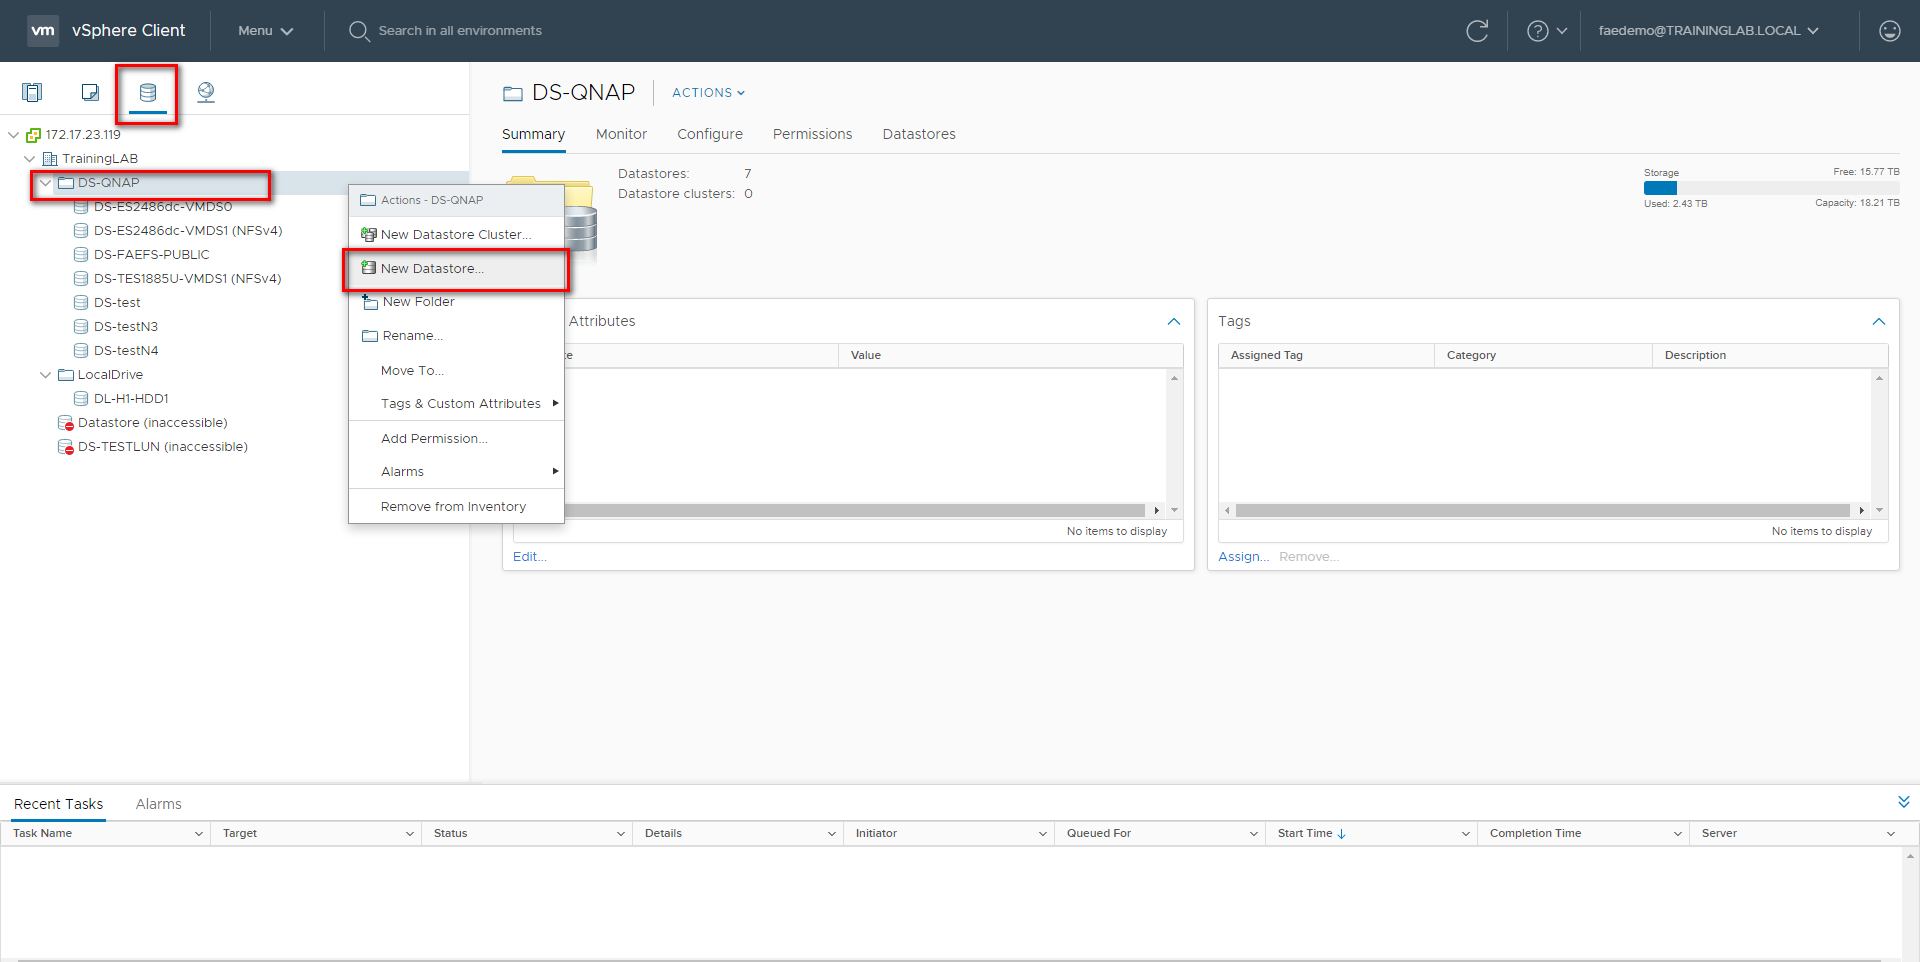Select New Datastore... from context menu
This screenshot has height=962, width=1920.
(x=456, y=269)
